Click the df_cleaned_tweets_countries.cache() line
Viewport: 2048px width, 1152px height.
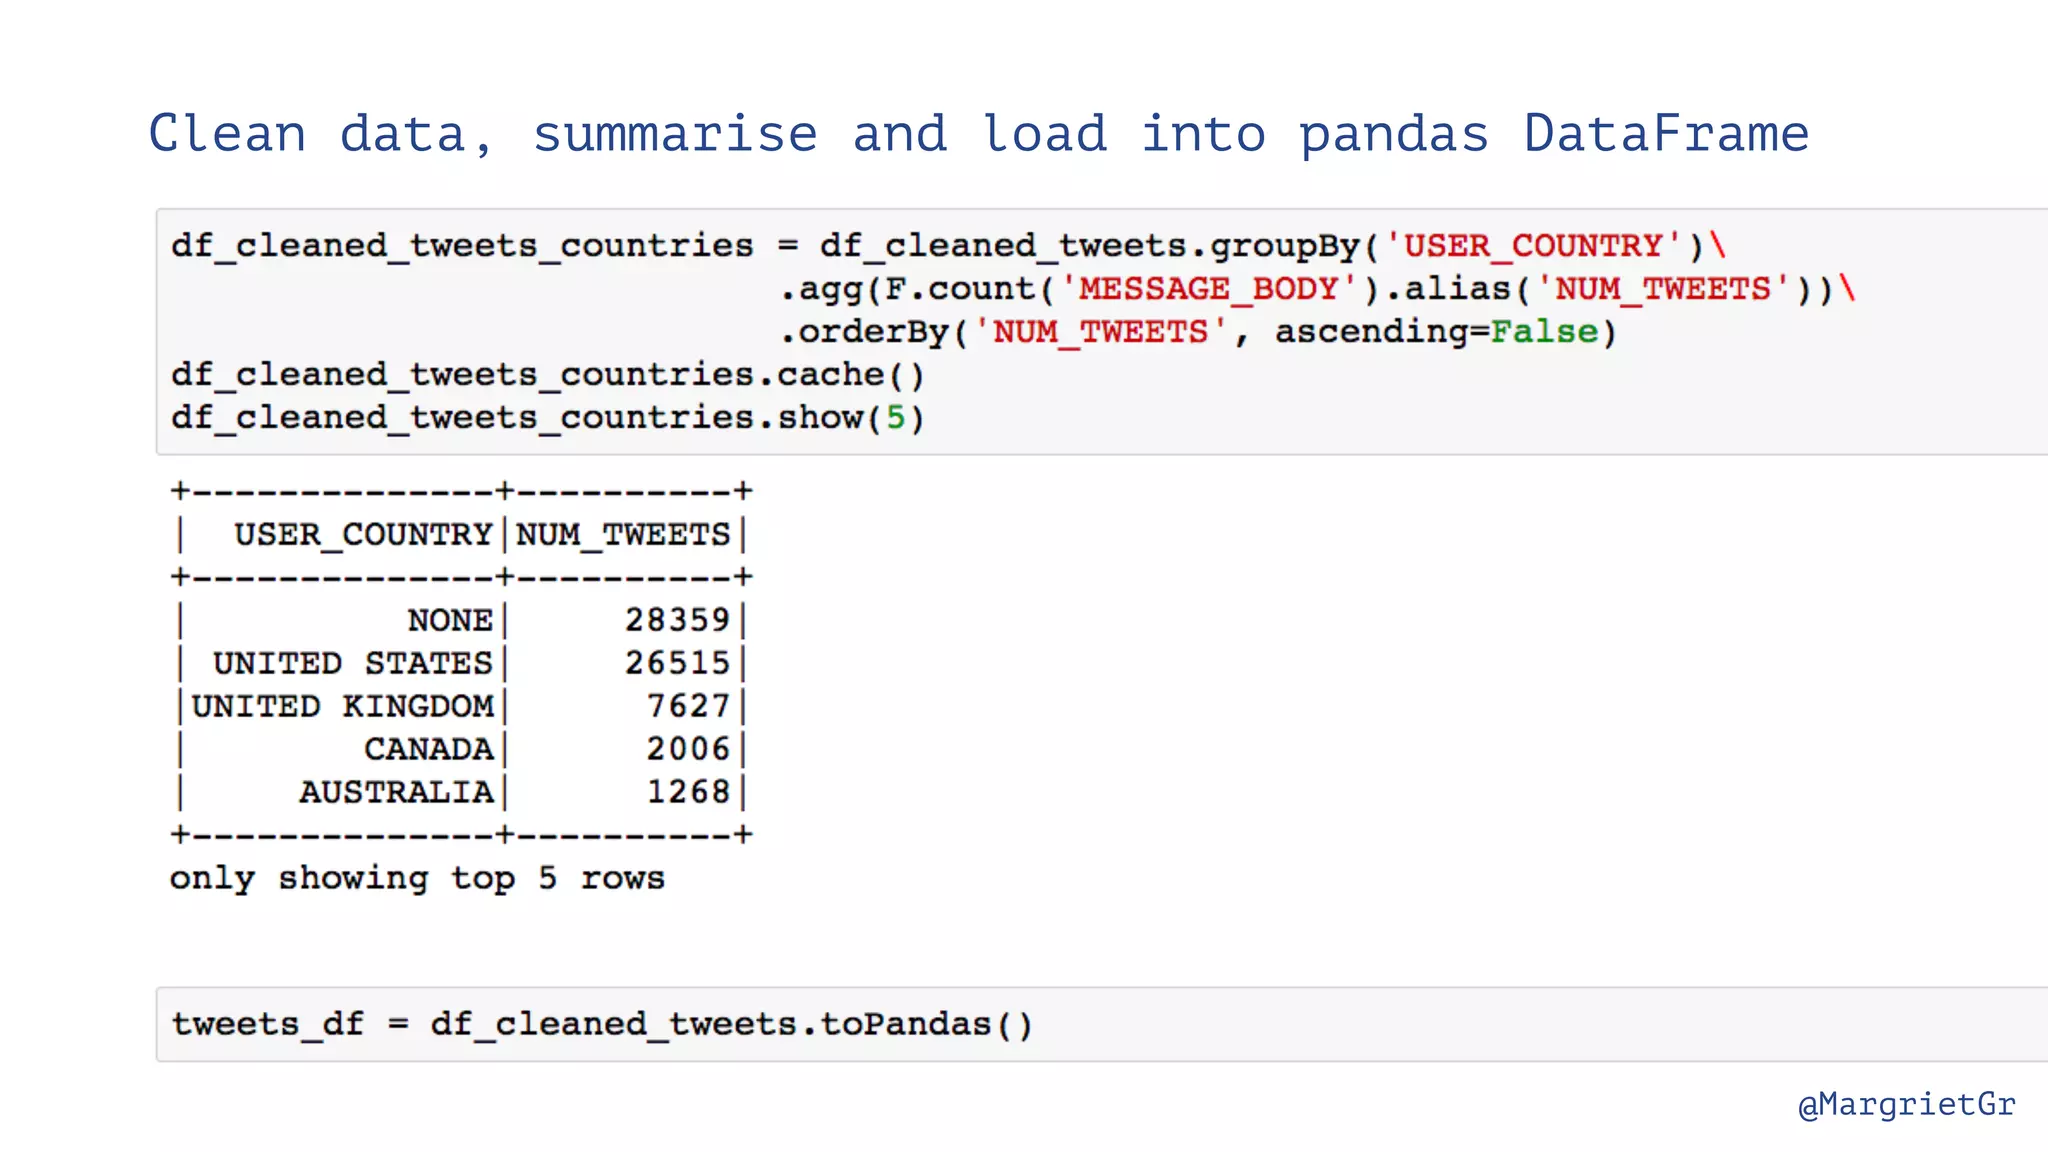548,375
